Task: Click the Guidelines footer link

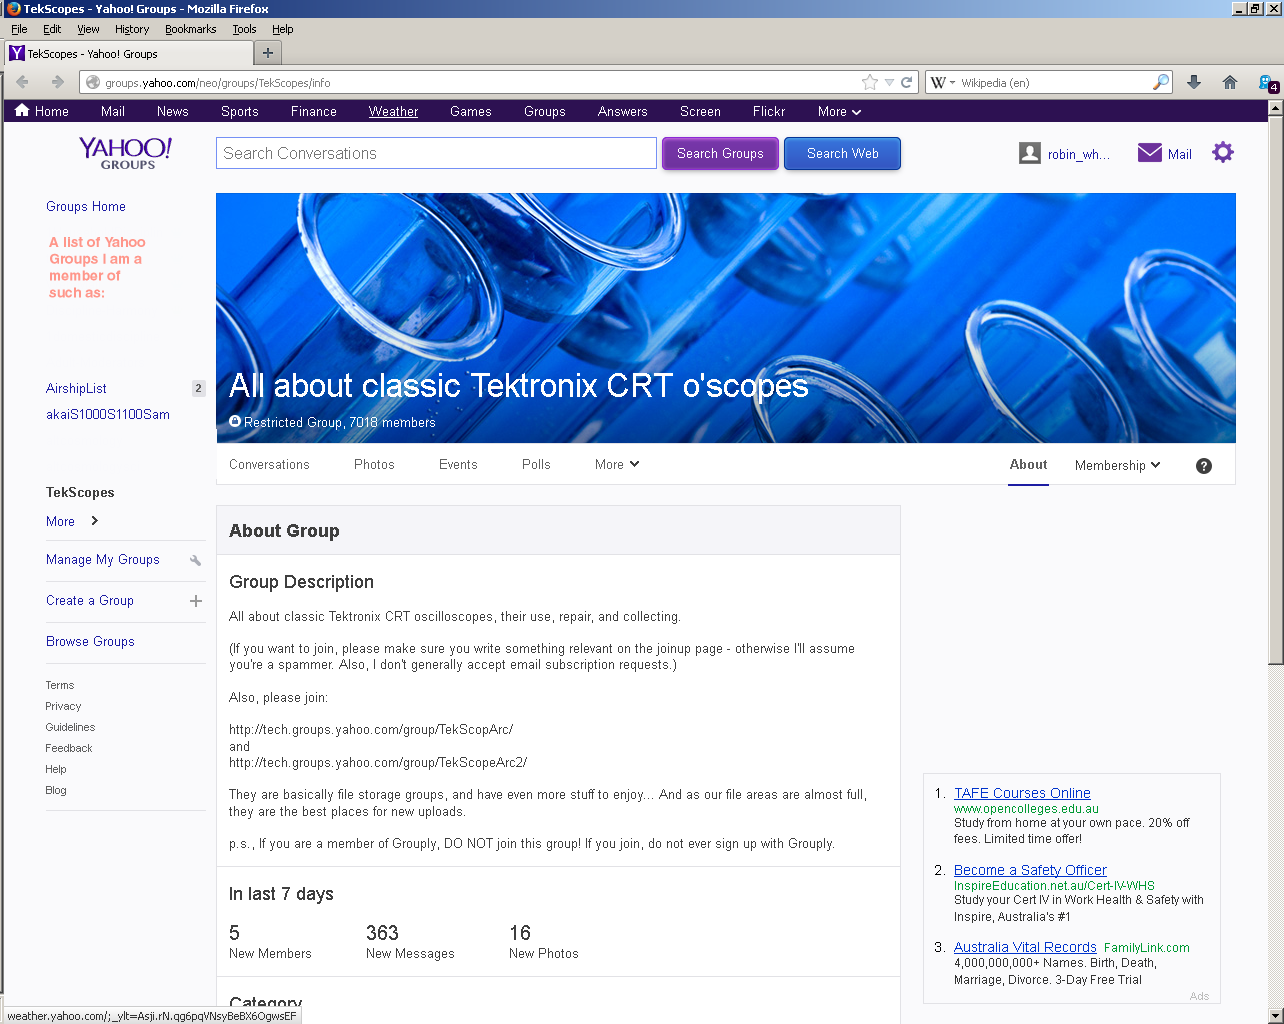Action: coord(70,727)
